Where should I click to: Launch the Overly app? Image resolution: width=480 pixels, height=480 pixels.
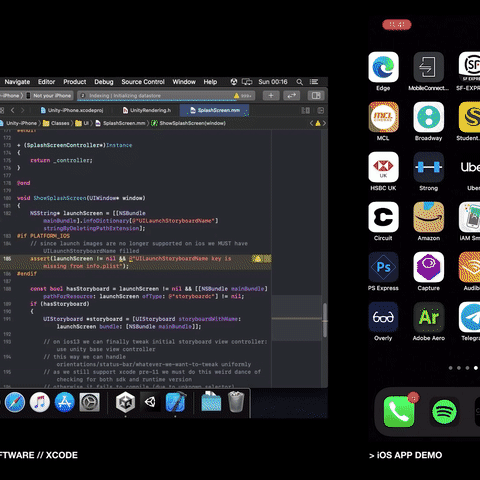tap(383, 317)
